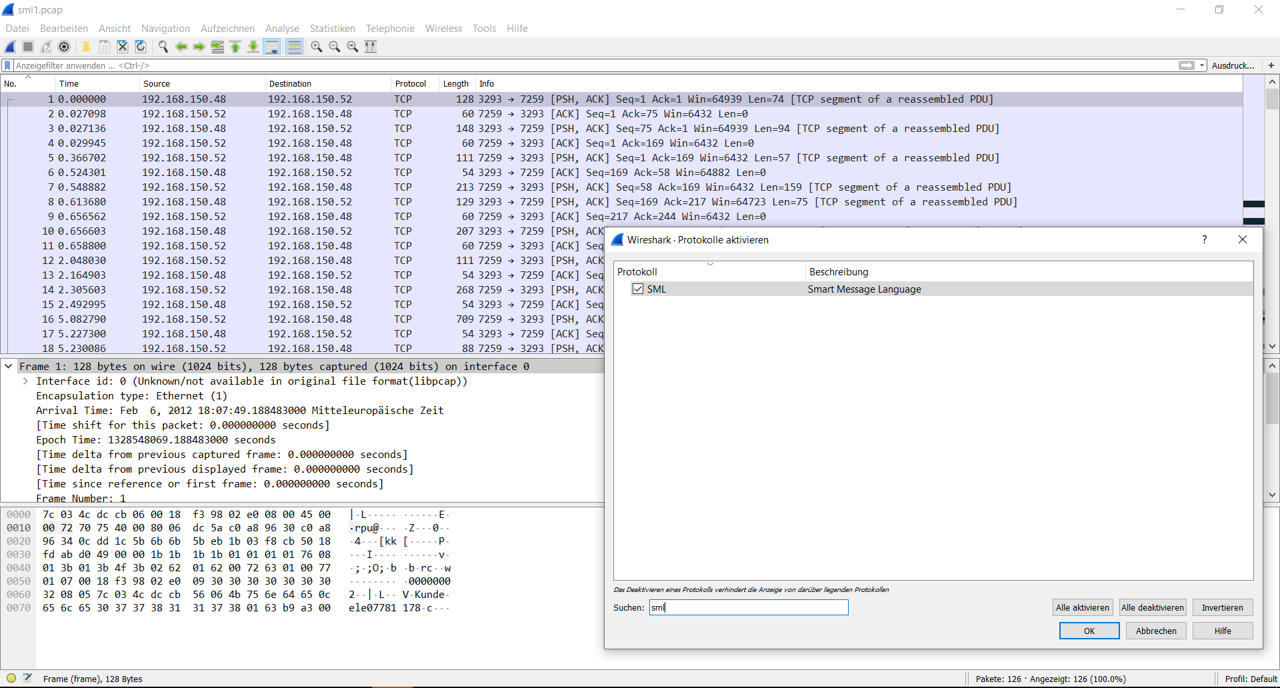Image resolution: width=1280 pixels, height=688 pixels.
Task: Open the Wireless menu
Action: pyautogui.click(x=443, y=28)
